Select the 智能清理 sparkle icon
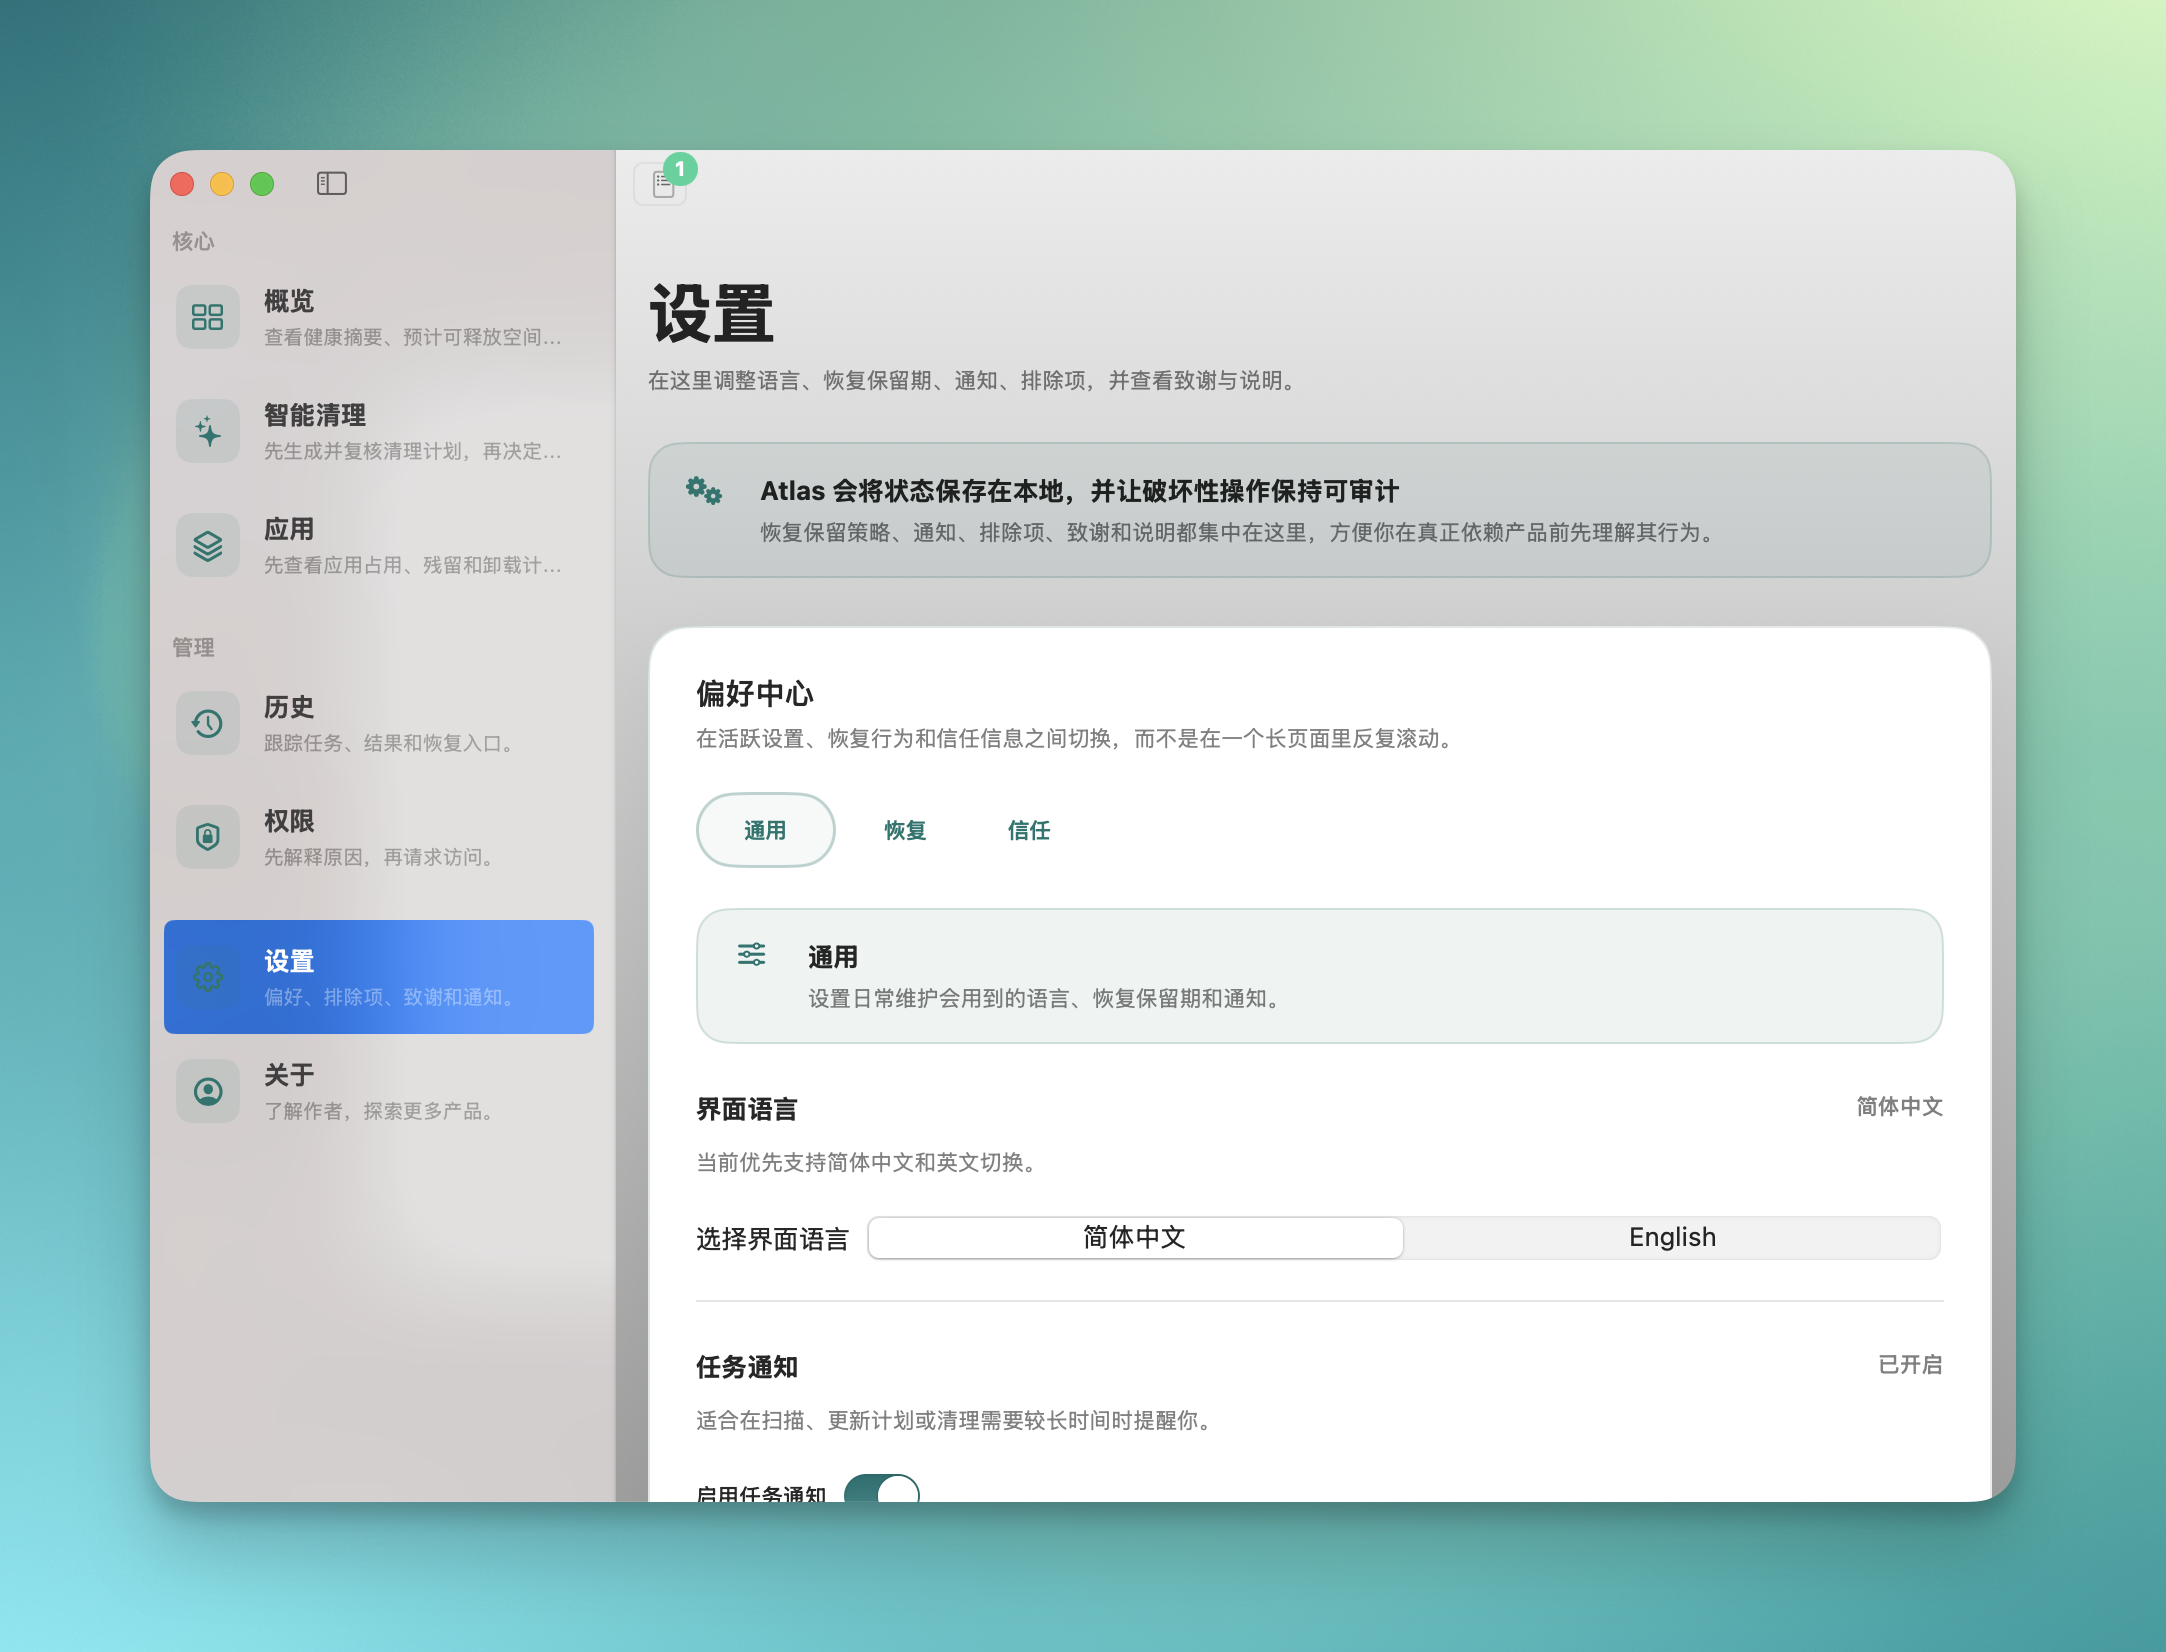2166x1652 pixels. click(x=207, y=430)
